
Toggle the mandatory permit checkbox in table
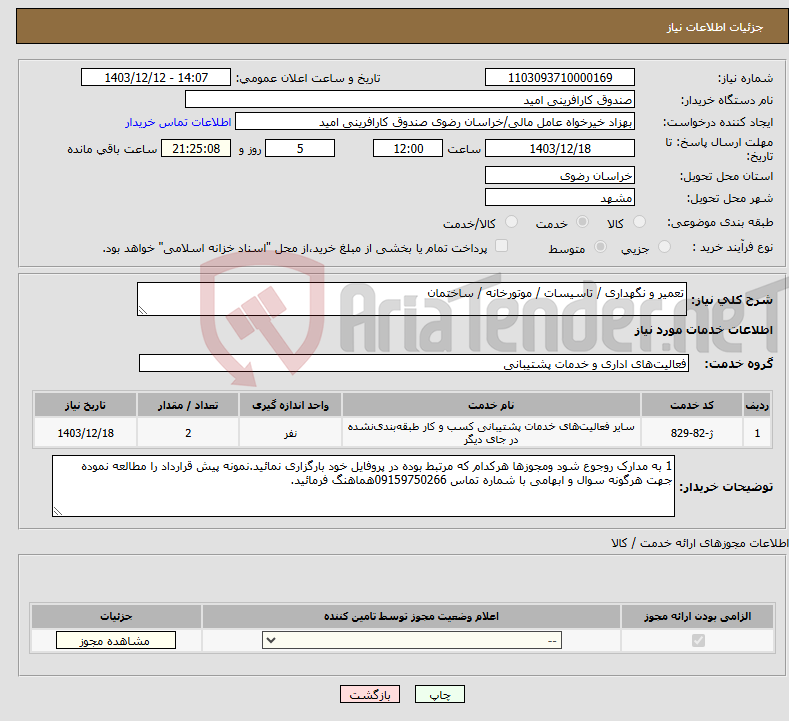[x=698, y=640]
